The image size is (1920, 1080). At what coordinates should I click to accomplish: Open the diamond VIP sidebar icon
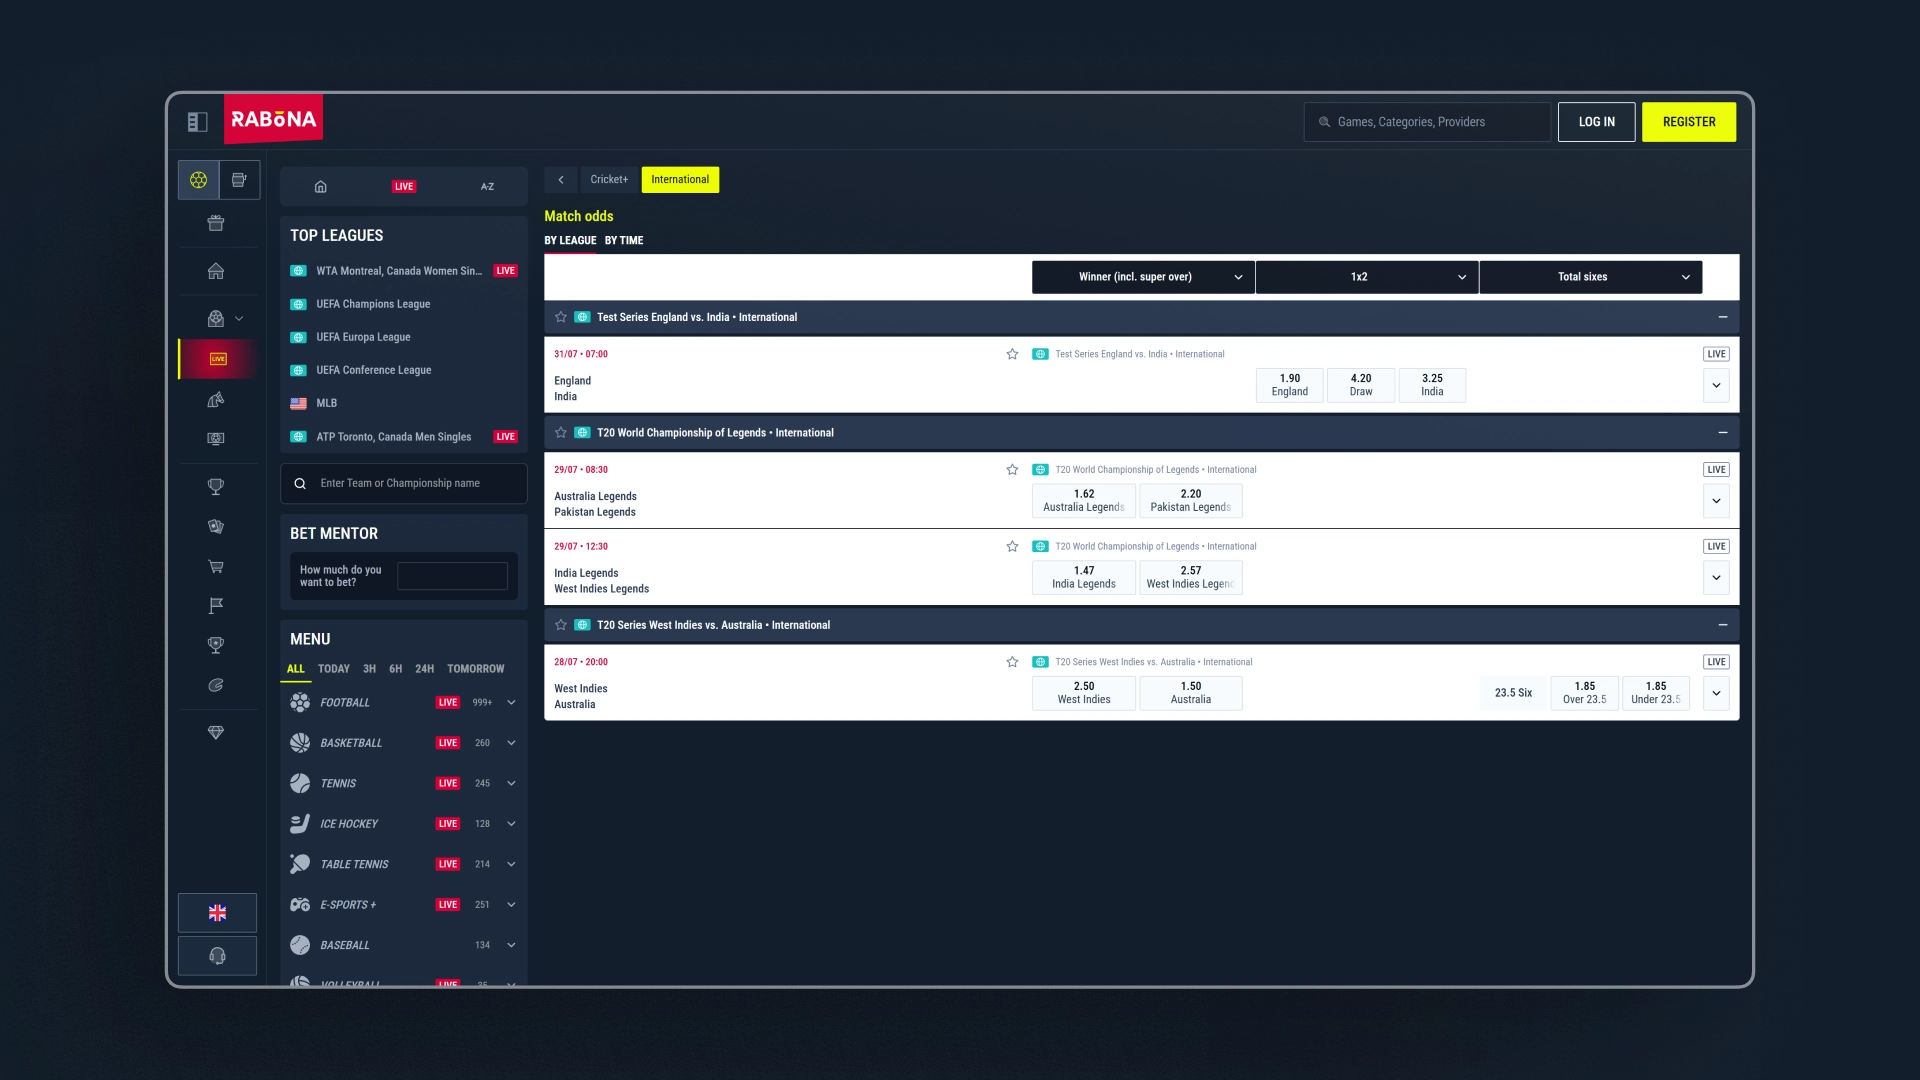(x=216, y=733)
